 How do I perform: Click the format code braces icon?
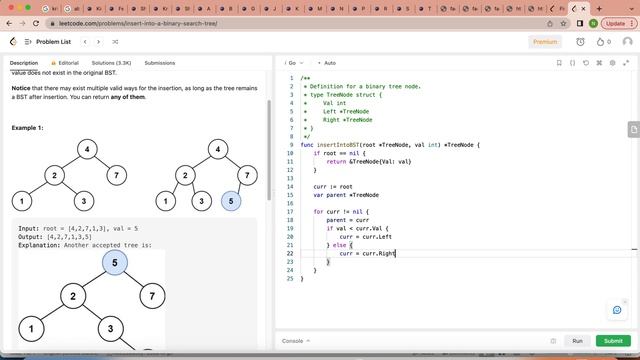click(572, 63)
